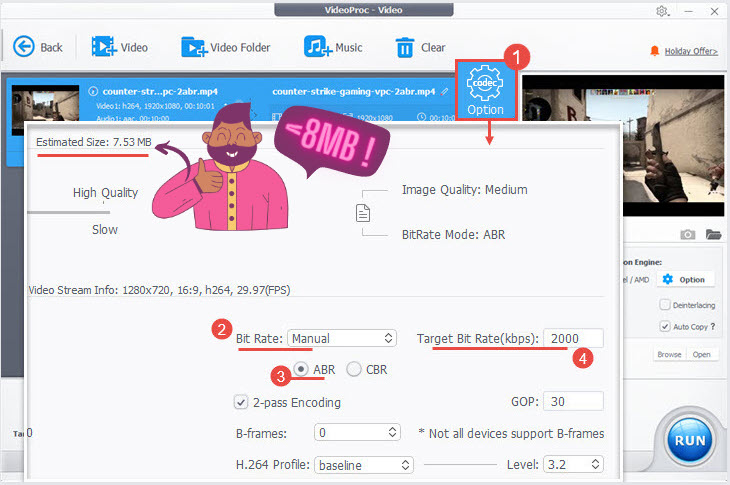Click the source video thumbnail
The width and height of the screenshot is (730, 485).
pos(45,110)
